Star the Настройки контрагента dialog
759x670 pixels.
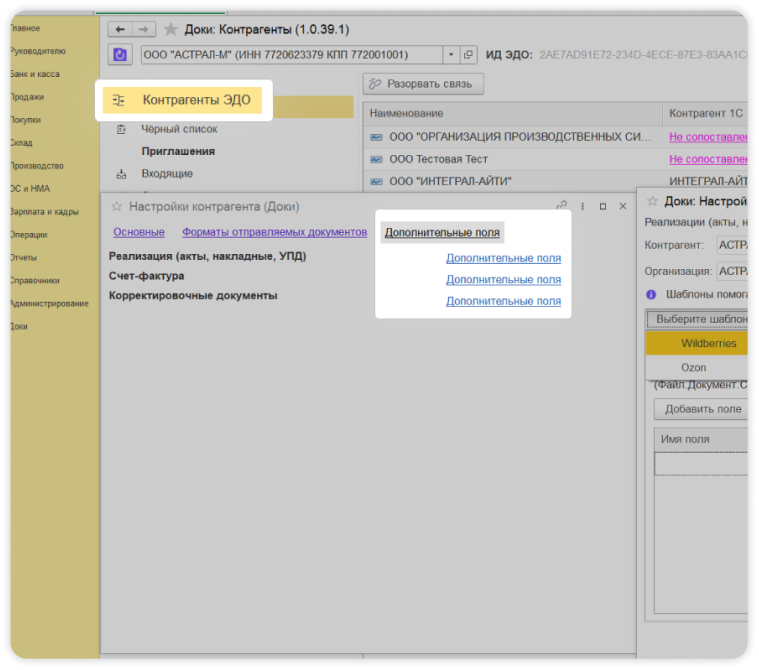[116, 206]
